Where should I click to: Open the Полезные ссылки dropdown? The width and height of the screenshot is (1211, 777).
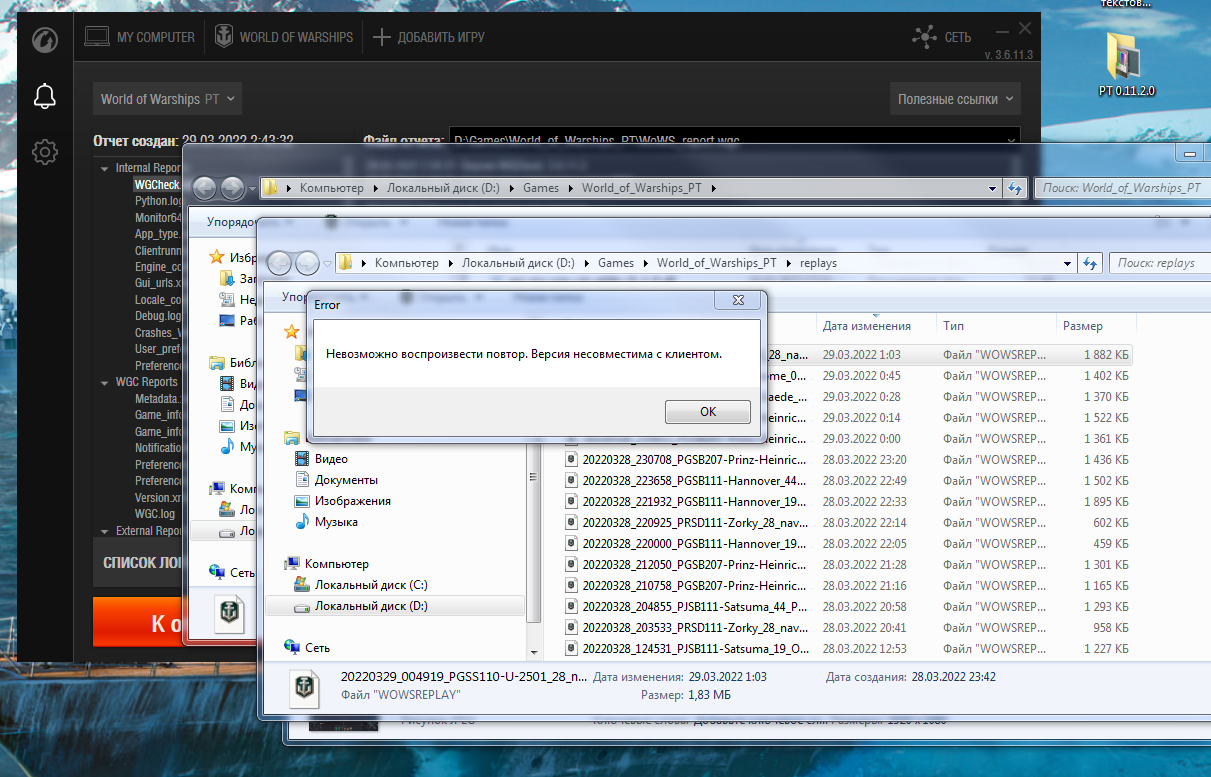[x=954, y=99]
